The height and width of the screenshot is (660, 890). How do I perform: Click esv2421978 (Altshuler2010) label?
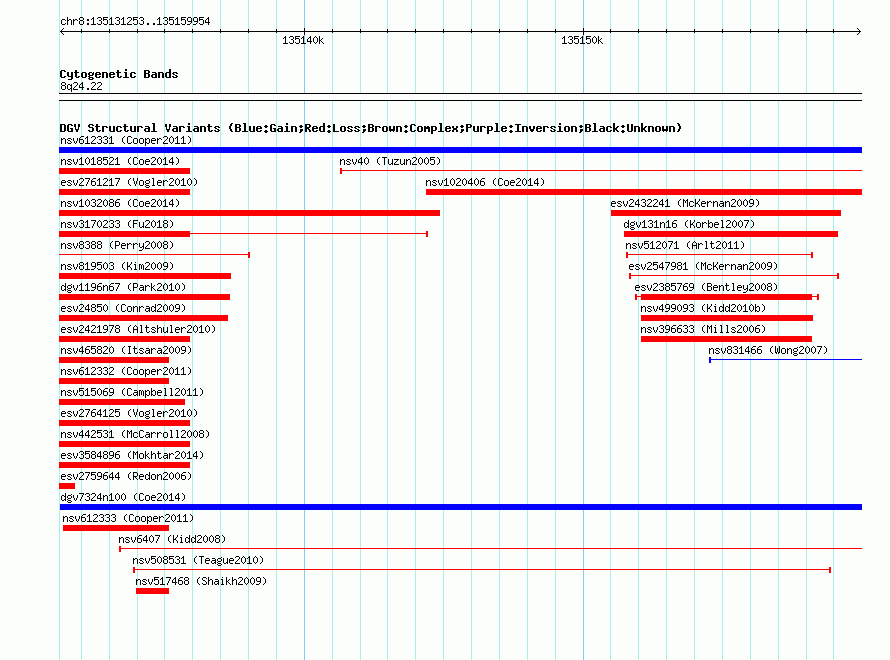138,329
